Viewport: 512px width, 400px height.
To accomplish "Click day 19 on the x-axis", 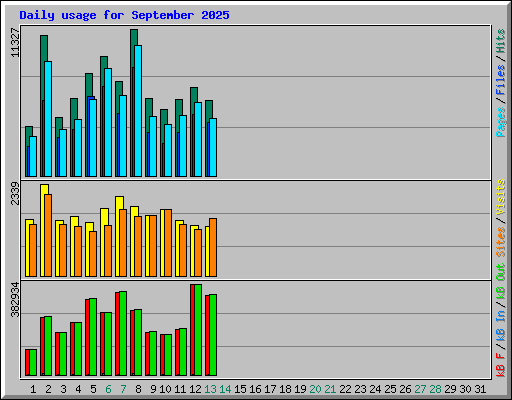I will pos(300,389).
